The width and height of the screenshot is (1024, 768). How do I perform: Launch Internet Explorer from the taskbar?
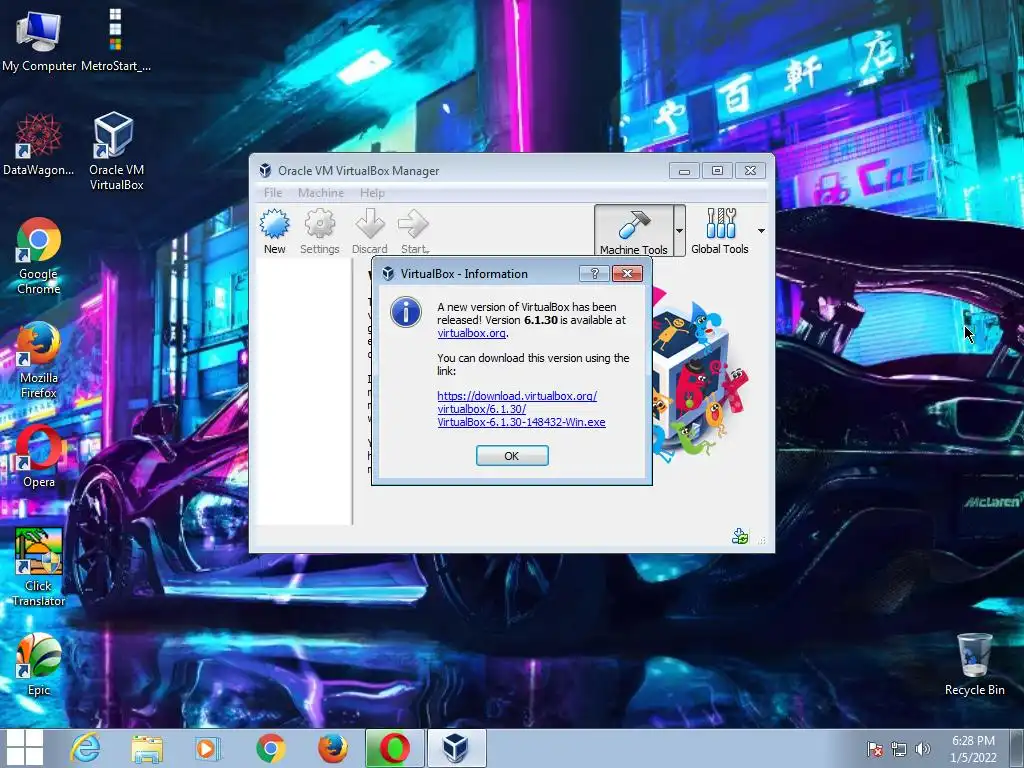86,748
